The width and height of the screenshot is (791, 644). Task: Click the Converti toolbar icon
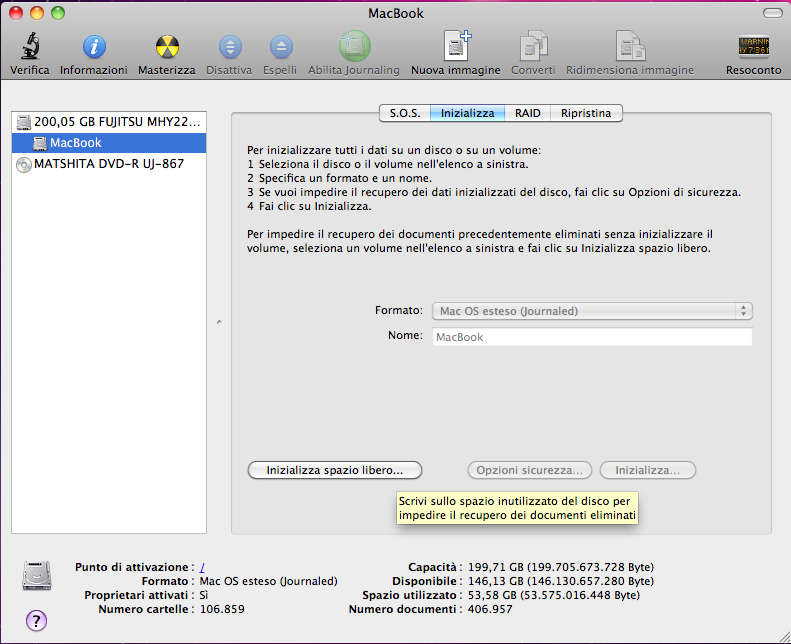(534, 46)
